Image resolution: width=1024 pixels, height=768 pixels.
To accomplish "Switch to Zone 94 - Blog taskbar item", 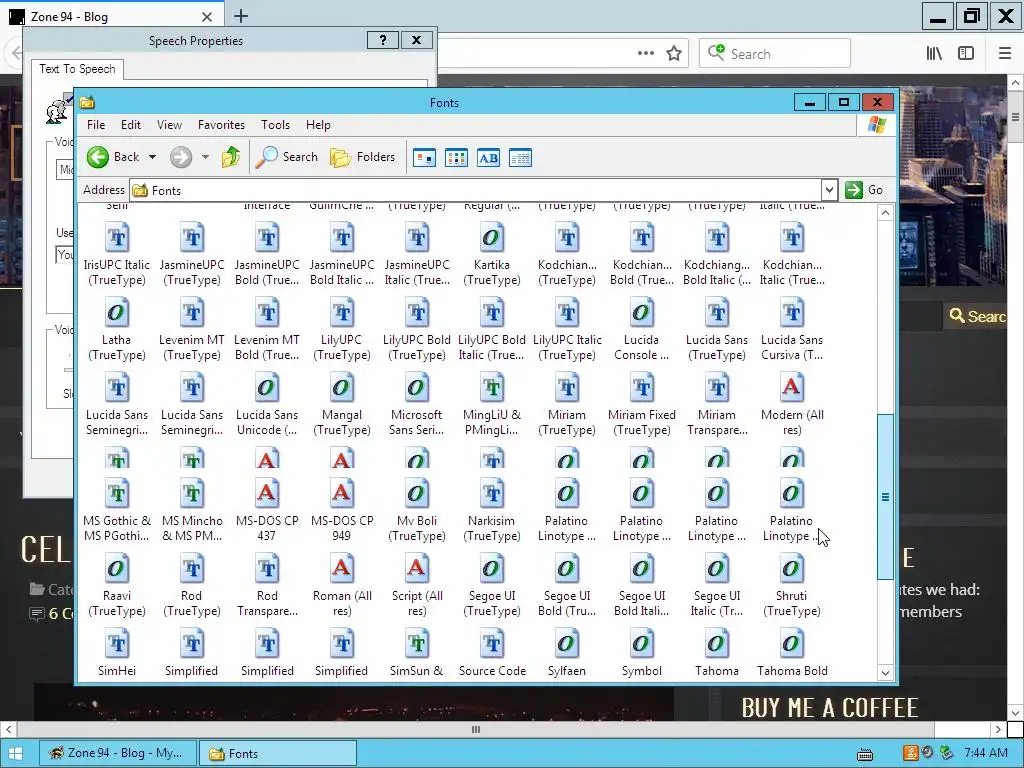I will pyautogui.click(x=118, y=753).
